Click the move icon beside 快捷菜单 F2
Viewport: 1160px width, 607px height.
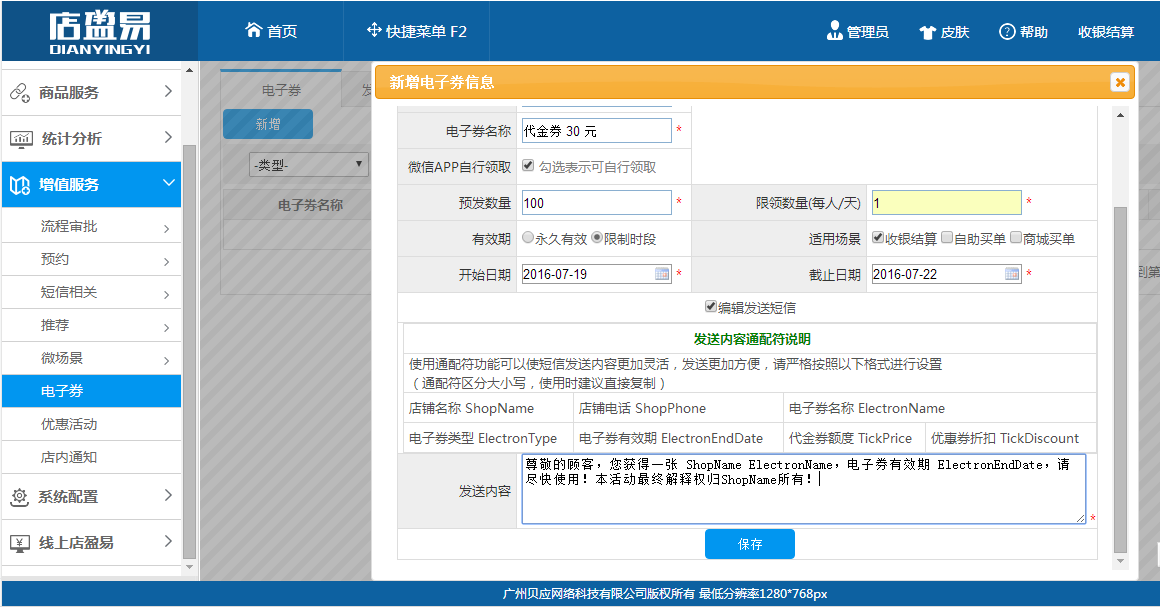374,30
